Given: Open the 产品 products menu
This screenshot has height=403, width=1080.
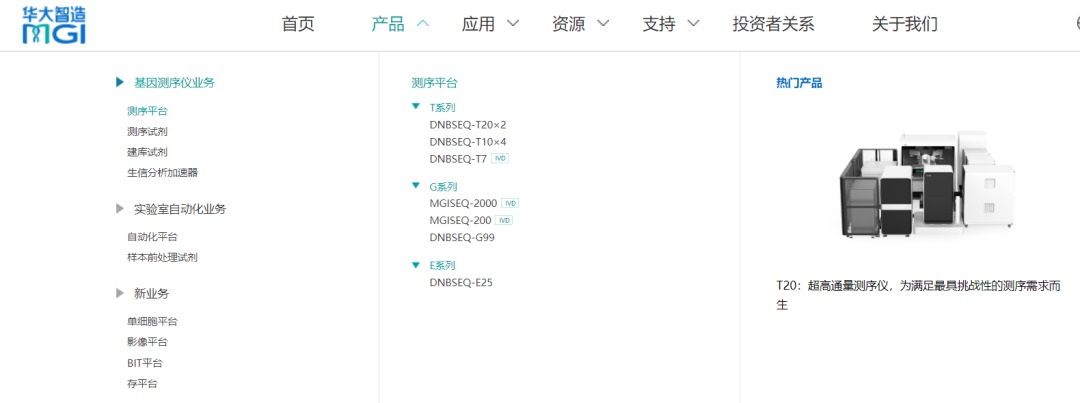Looking at the screenshot, I should tap(388, 24).
